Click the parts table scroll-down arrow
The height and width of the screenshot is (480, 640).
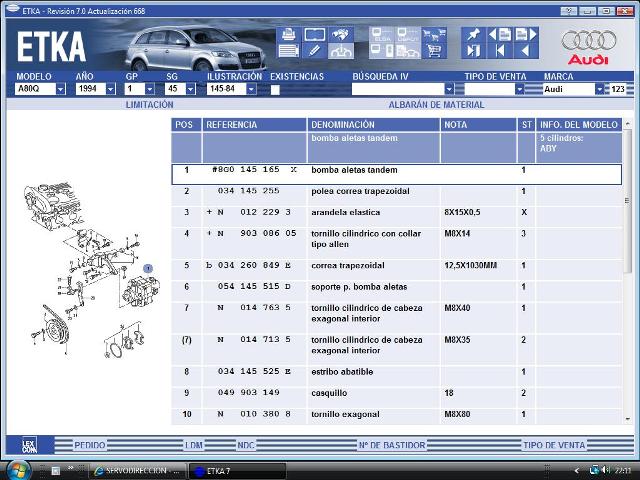pyautogui.click(x=627, y=419)
